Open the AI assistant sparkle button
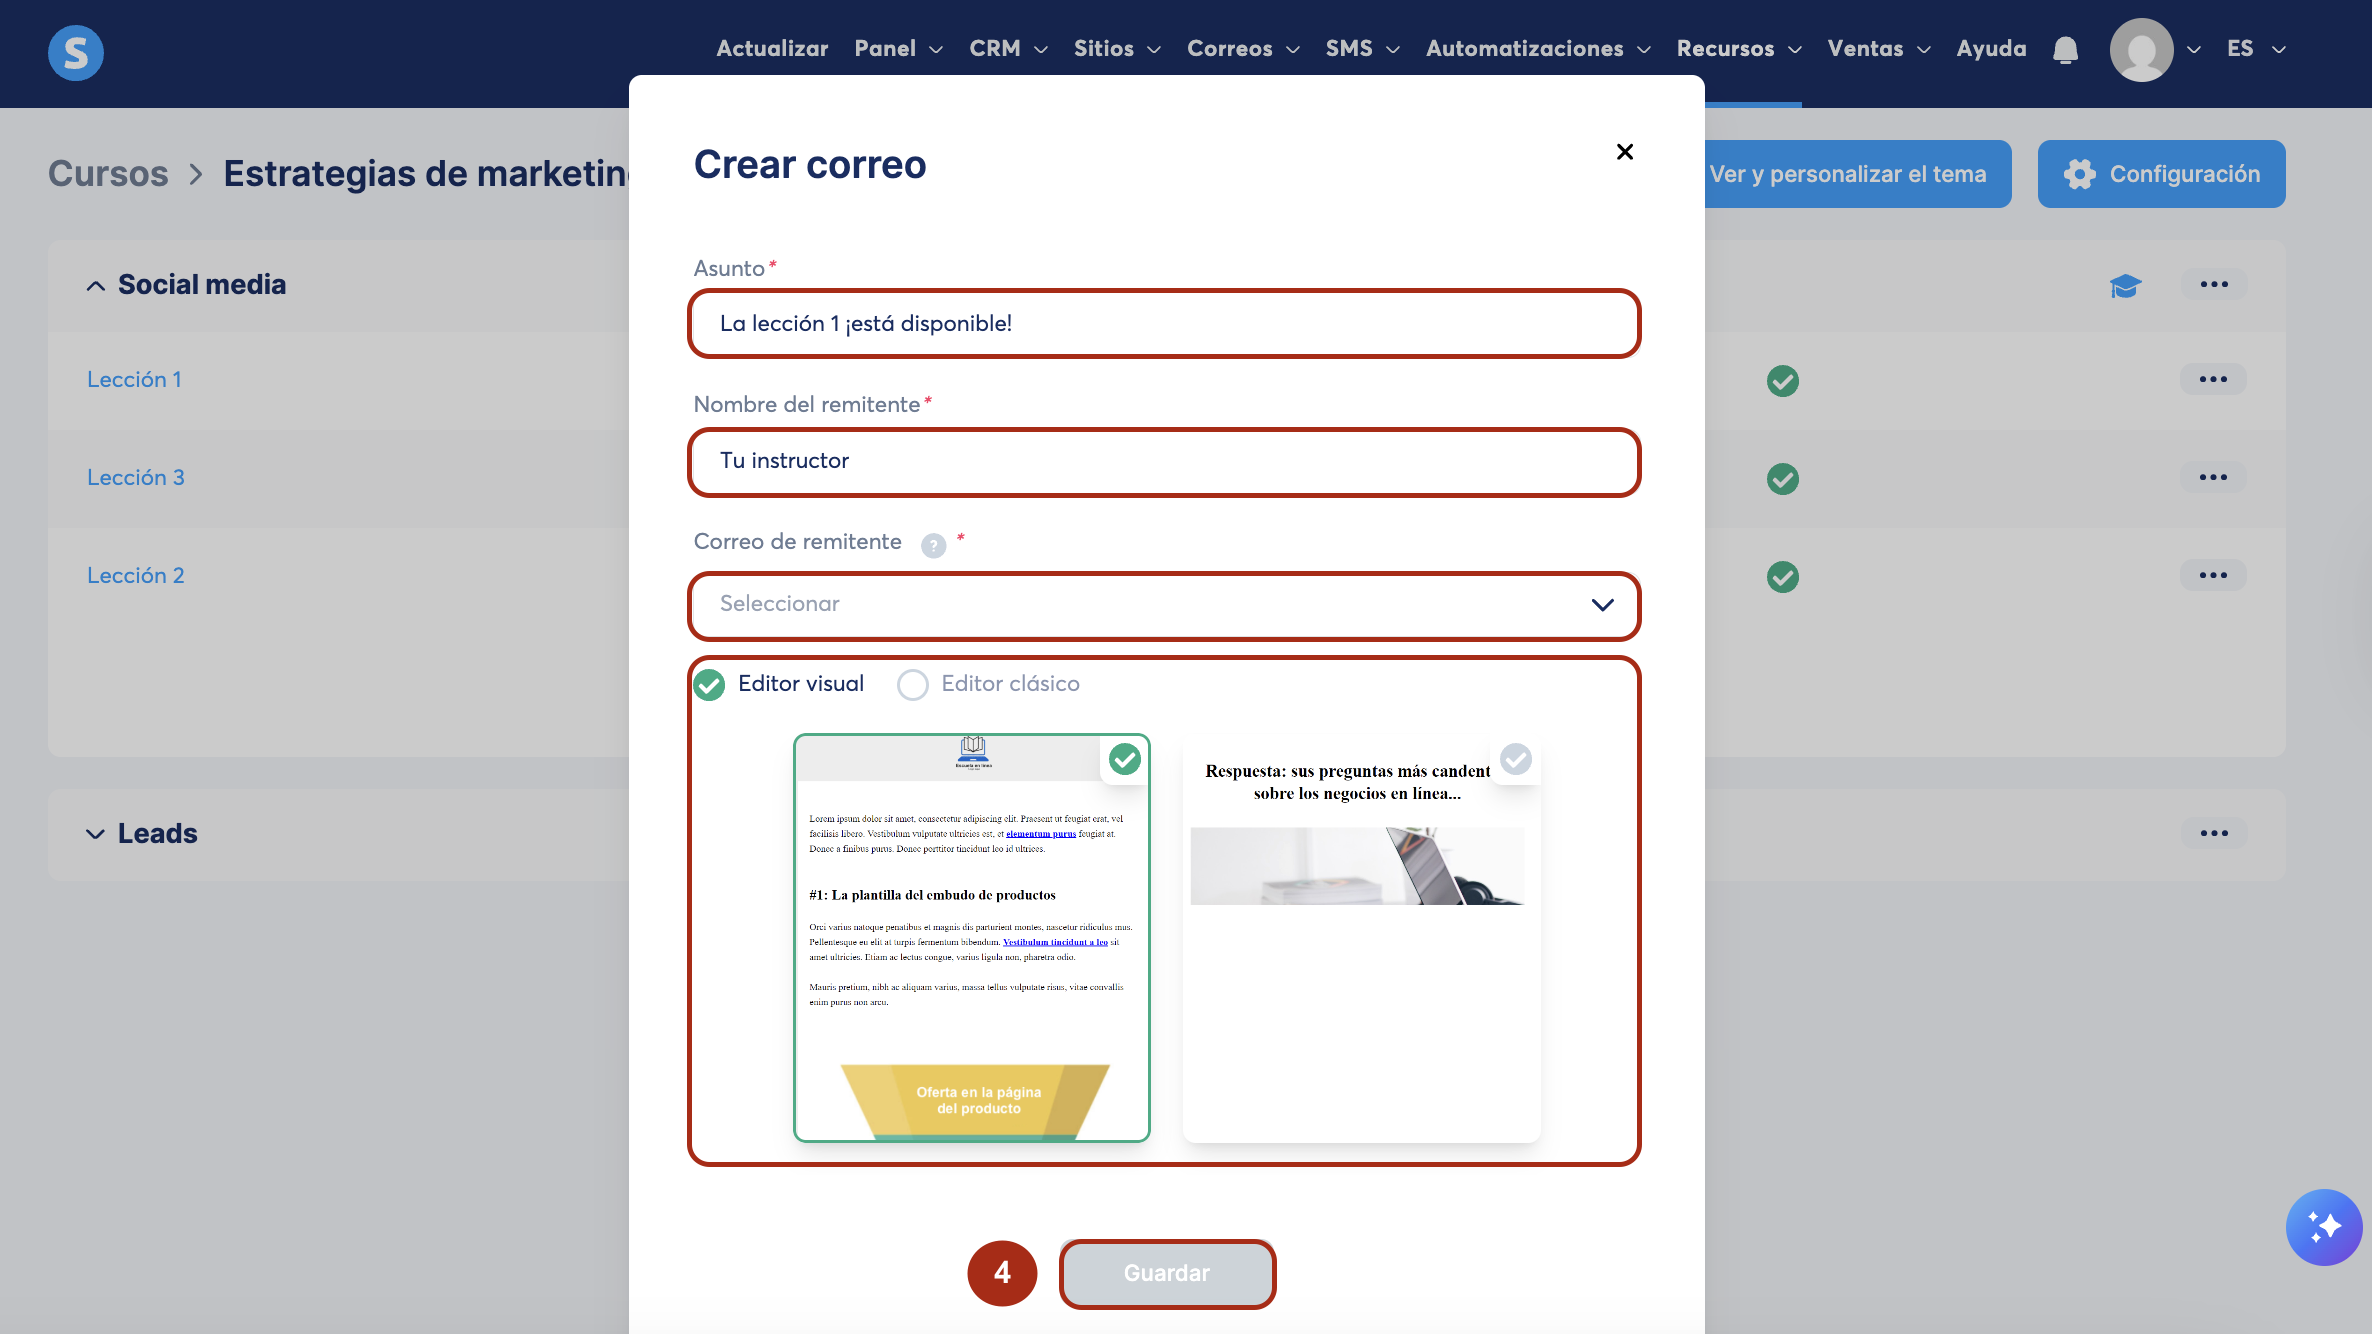Image resolution: width=2372 pixels, height=1334 pixels. coord(2323,1226)
